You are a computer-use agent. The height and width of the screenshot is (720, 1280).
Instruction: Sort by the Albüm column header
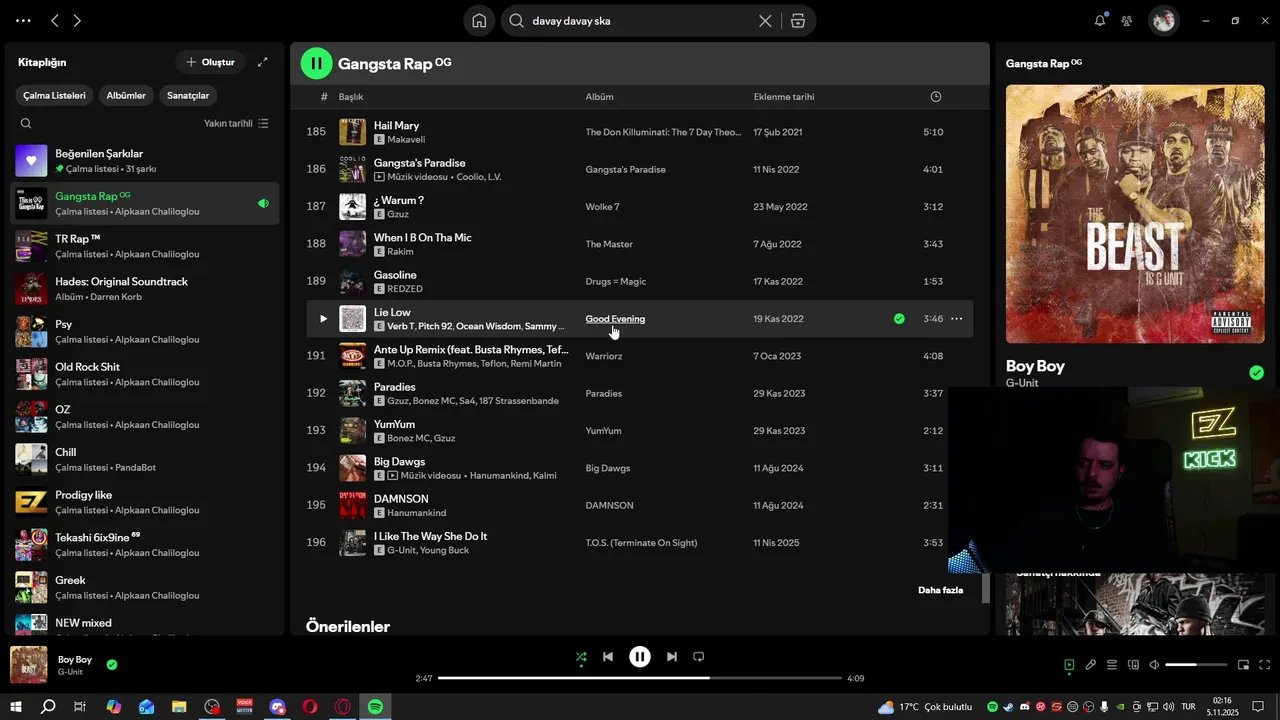[x=600, y=97]
